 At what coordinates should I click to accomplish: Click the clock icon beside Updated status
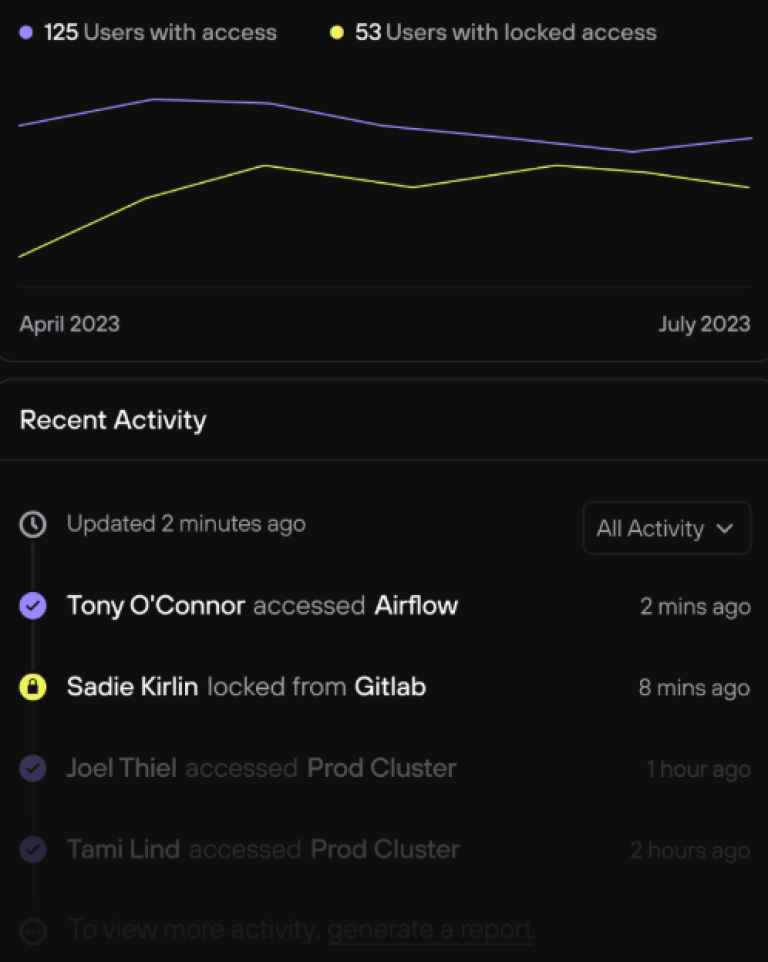(33, 524)
